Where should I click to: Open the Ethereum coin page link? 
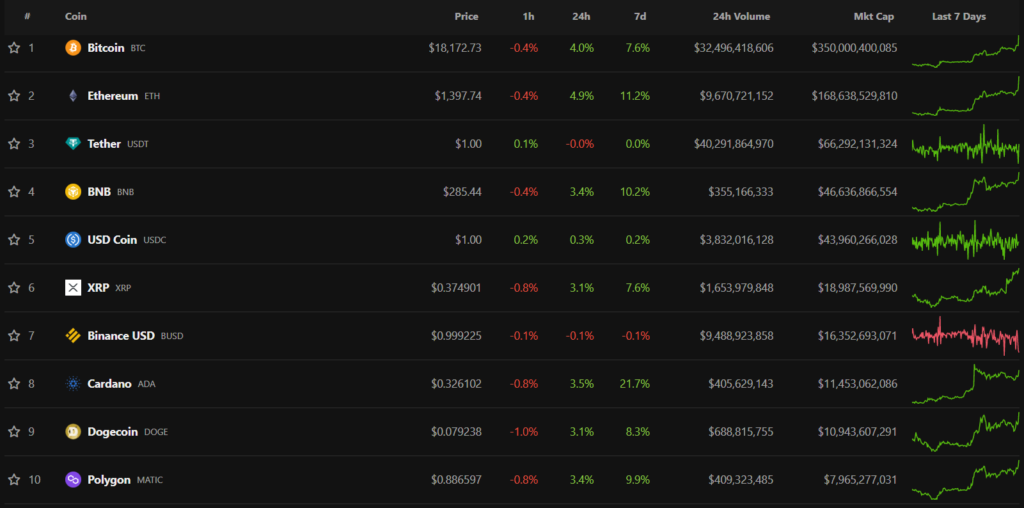pyautogui.click(x=113, y=96)
